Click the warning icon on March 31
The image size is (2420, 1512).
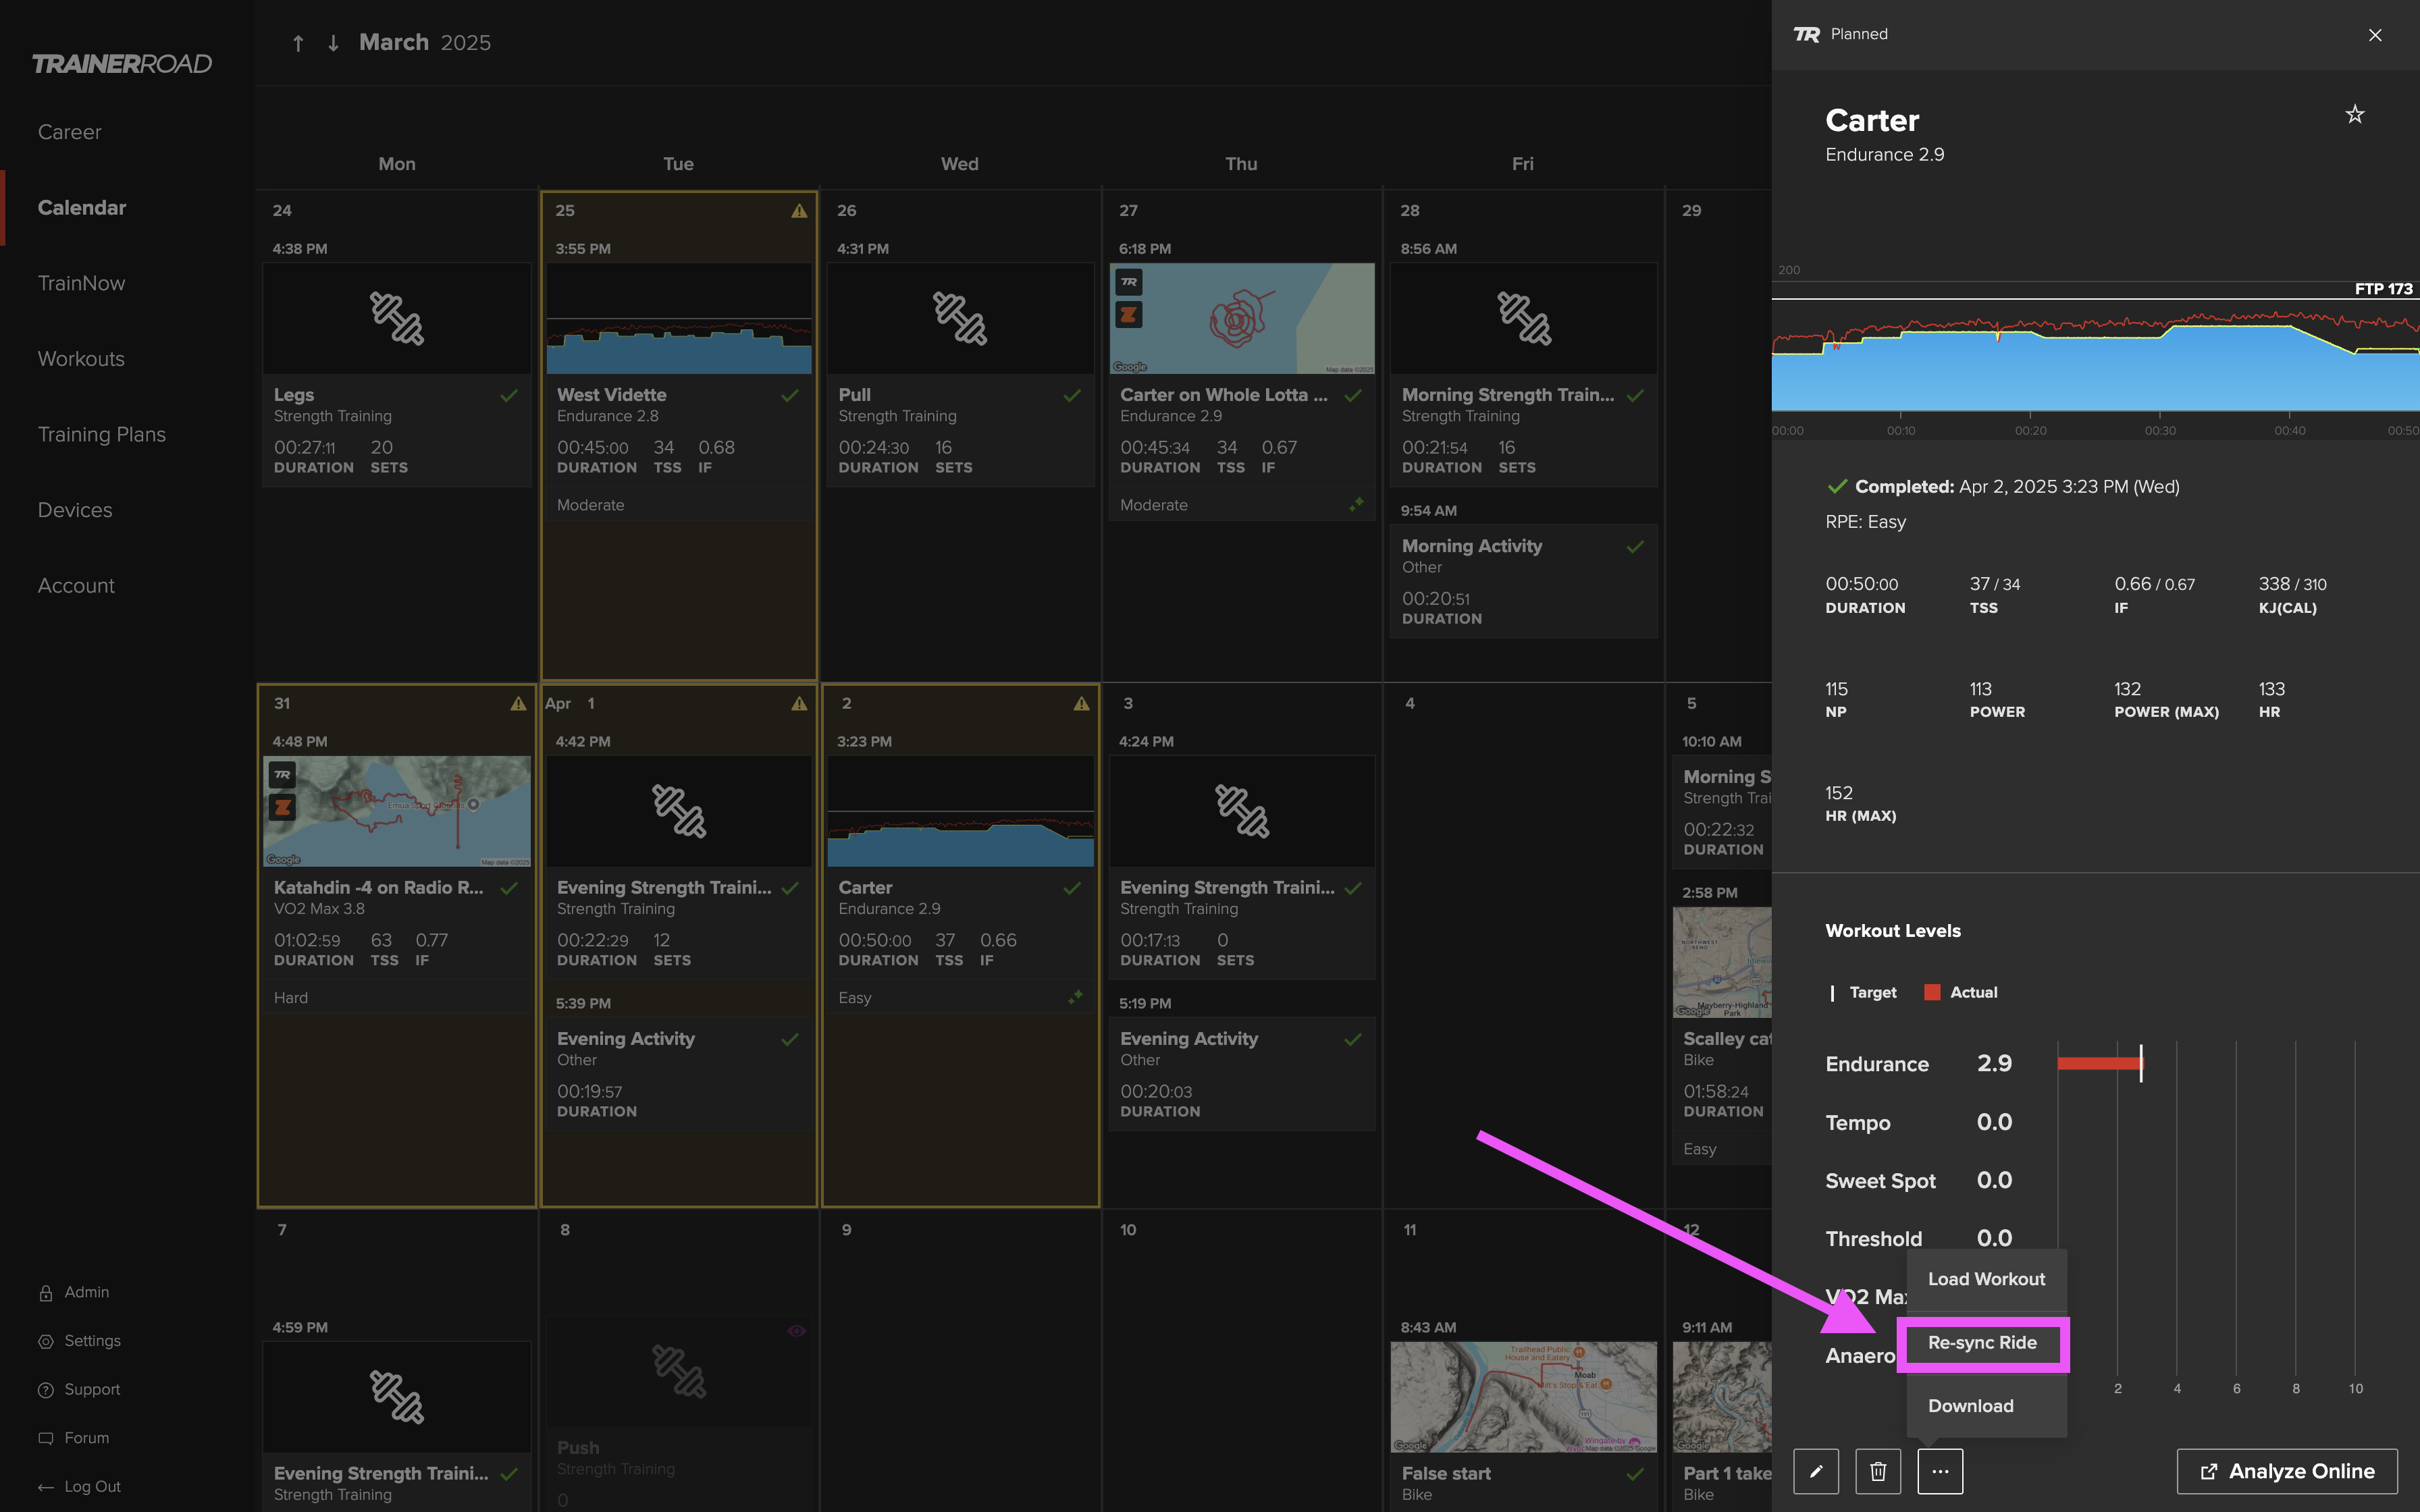518,704
